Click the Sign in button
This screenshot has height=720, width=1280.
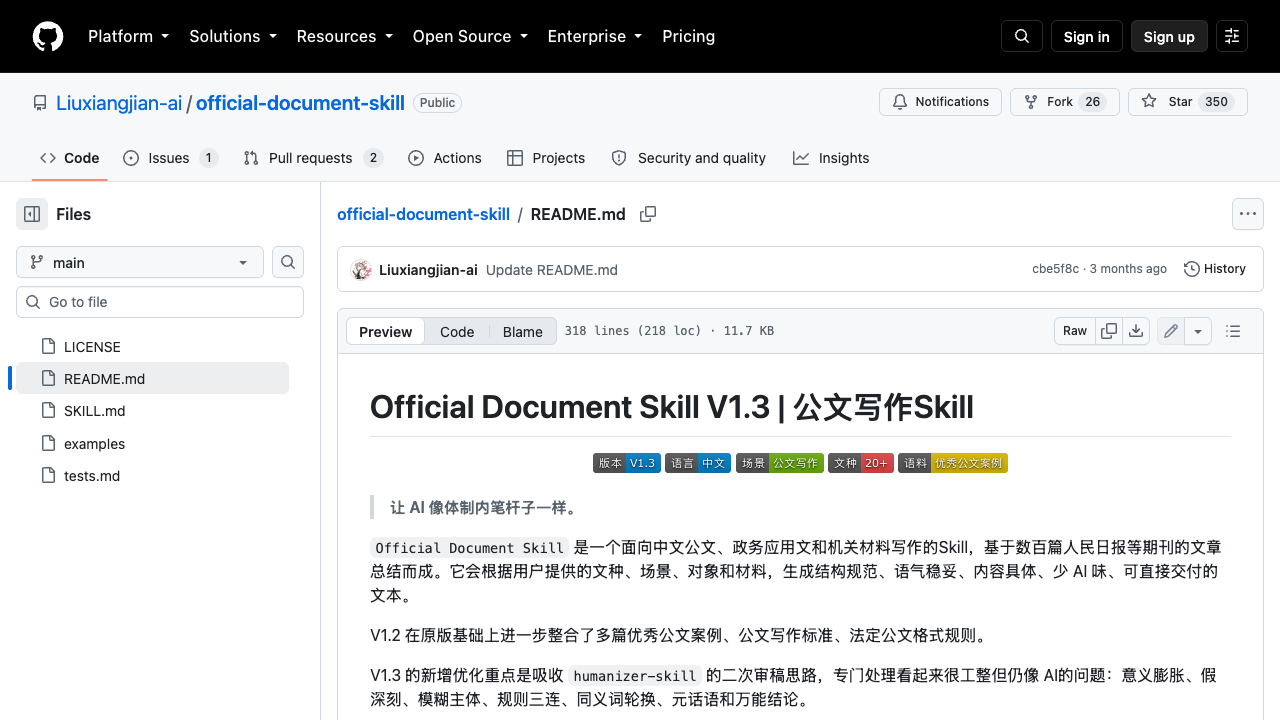pos(1087,36)
